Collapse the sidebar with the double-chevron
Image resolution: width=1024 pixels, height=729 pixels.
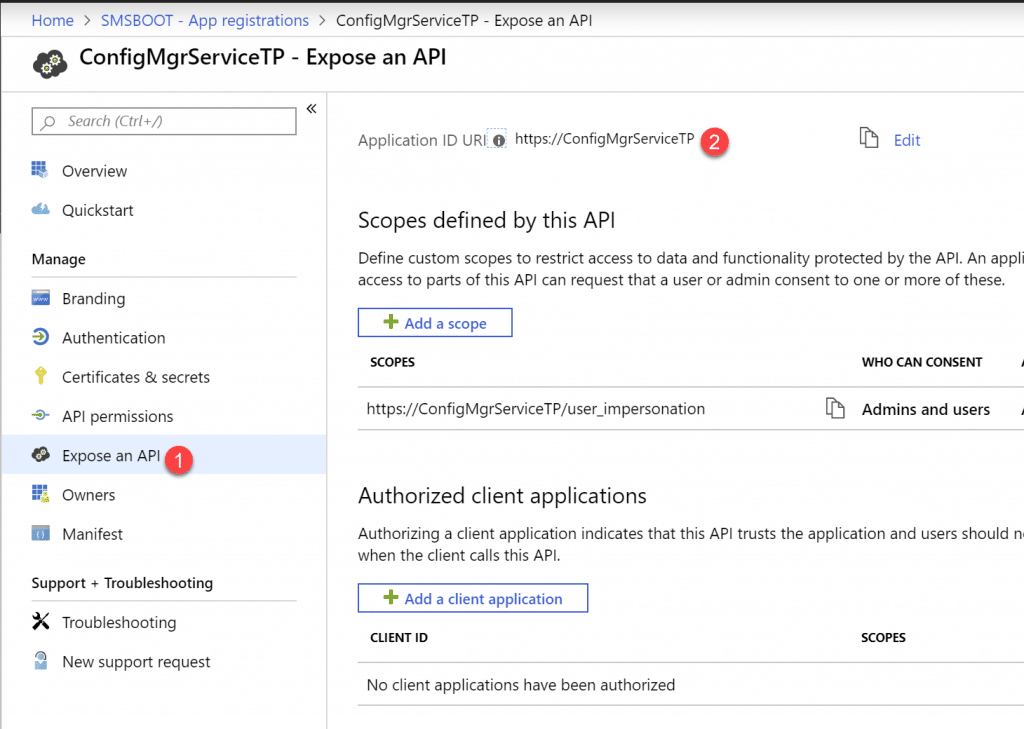pyautogui.click(x=311, y=108)
